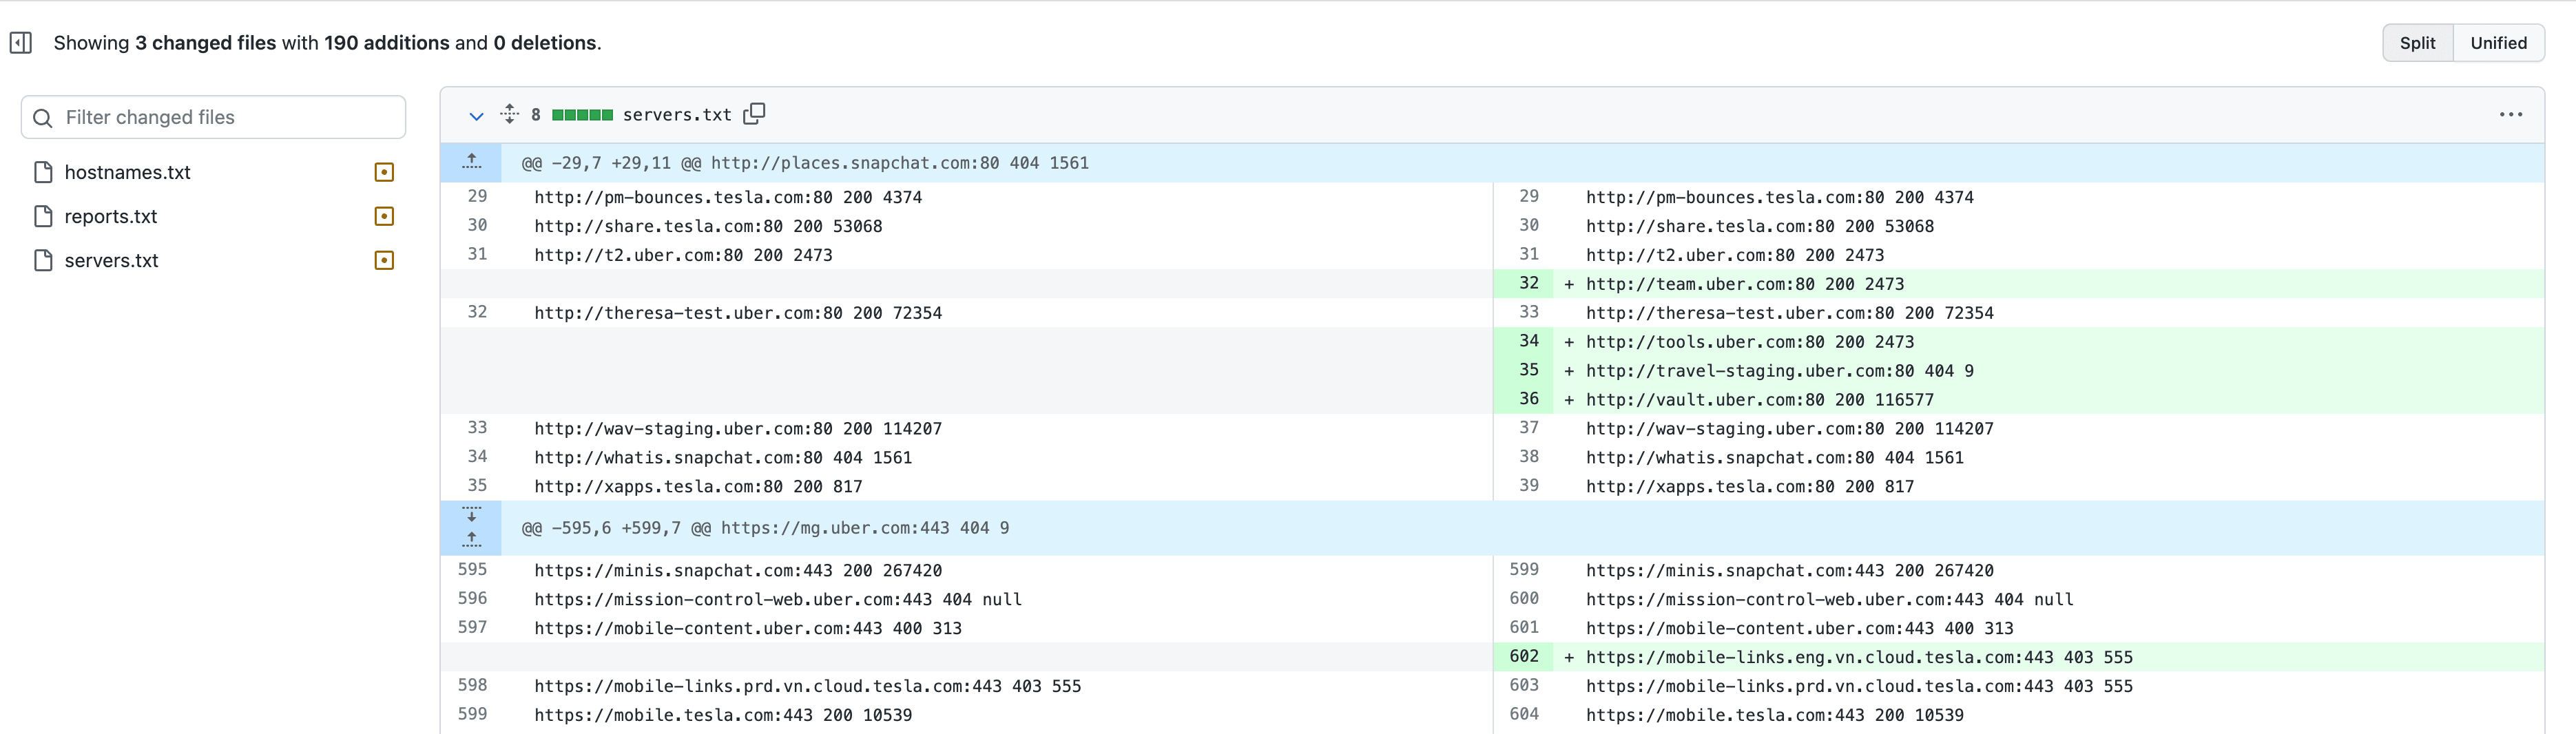Expand all lines of servers.txt diff
Viewport: 2576px width, 734px height.
tap(510, 114)
